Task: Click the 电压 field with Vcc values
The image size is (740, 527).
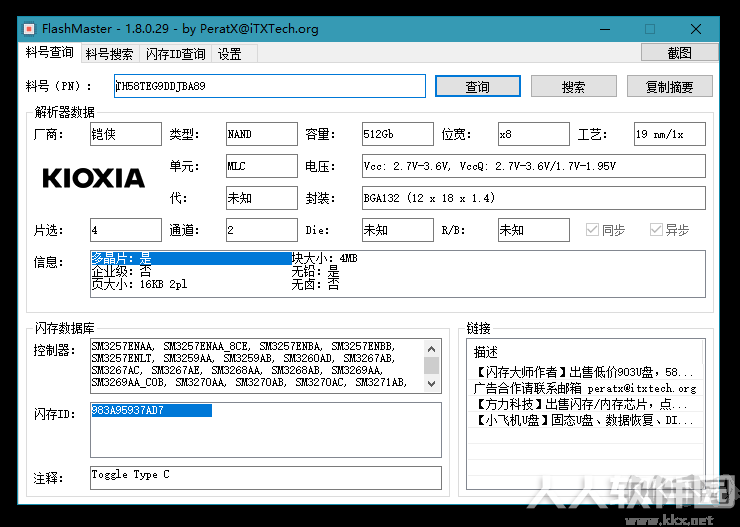Action: coord(534,166)
